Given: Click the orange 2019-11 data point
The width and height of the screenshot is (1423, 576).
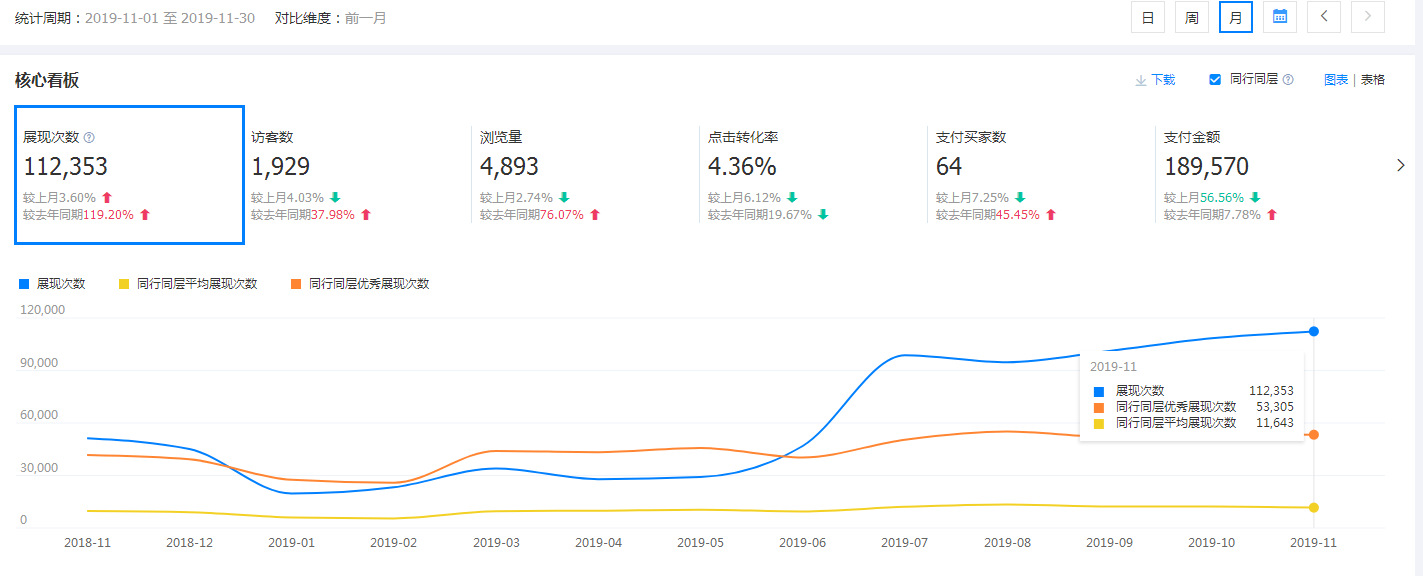Looking at the screenshot, I should 1313,434.
